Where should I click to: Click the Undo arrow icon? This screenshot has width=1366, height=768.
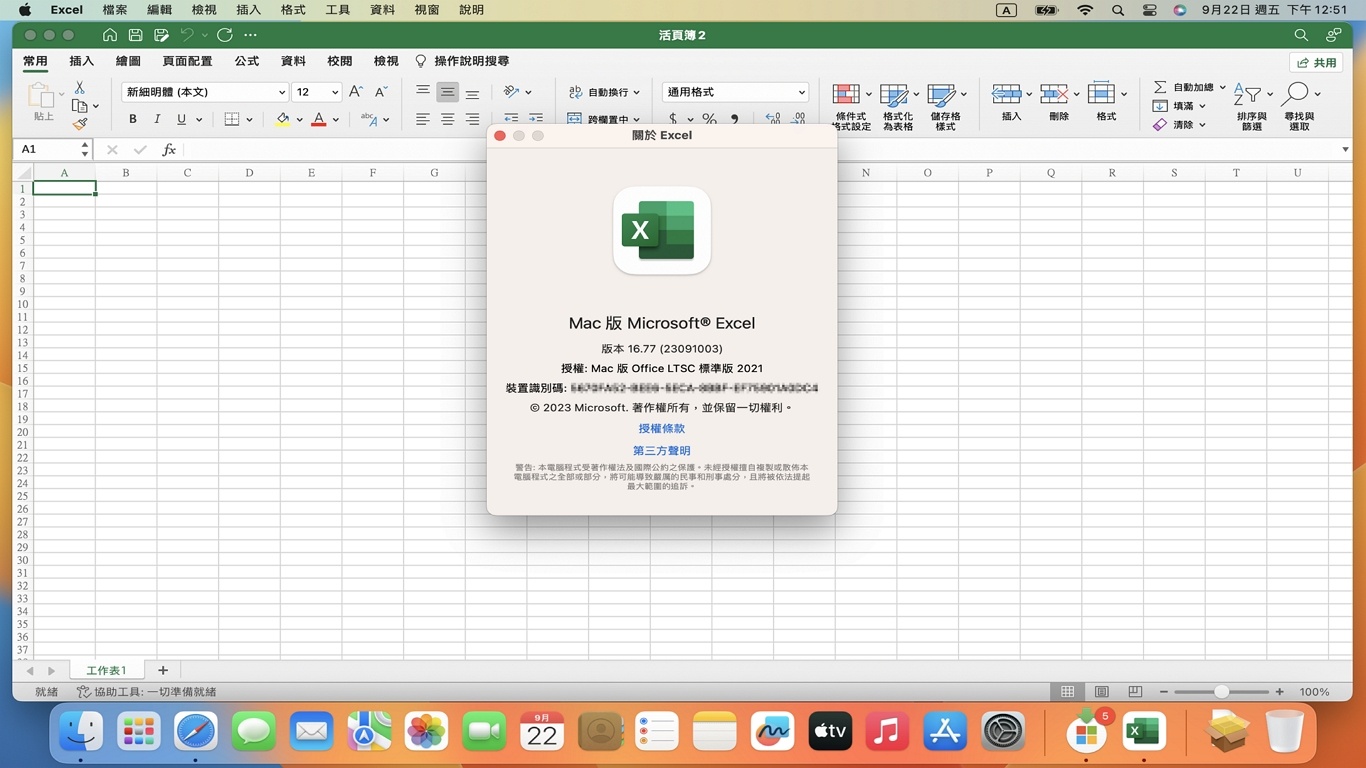(x=187, y=35)
